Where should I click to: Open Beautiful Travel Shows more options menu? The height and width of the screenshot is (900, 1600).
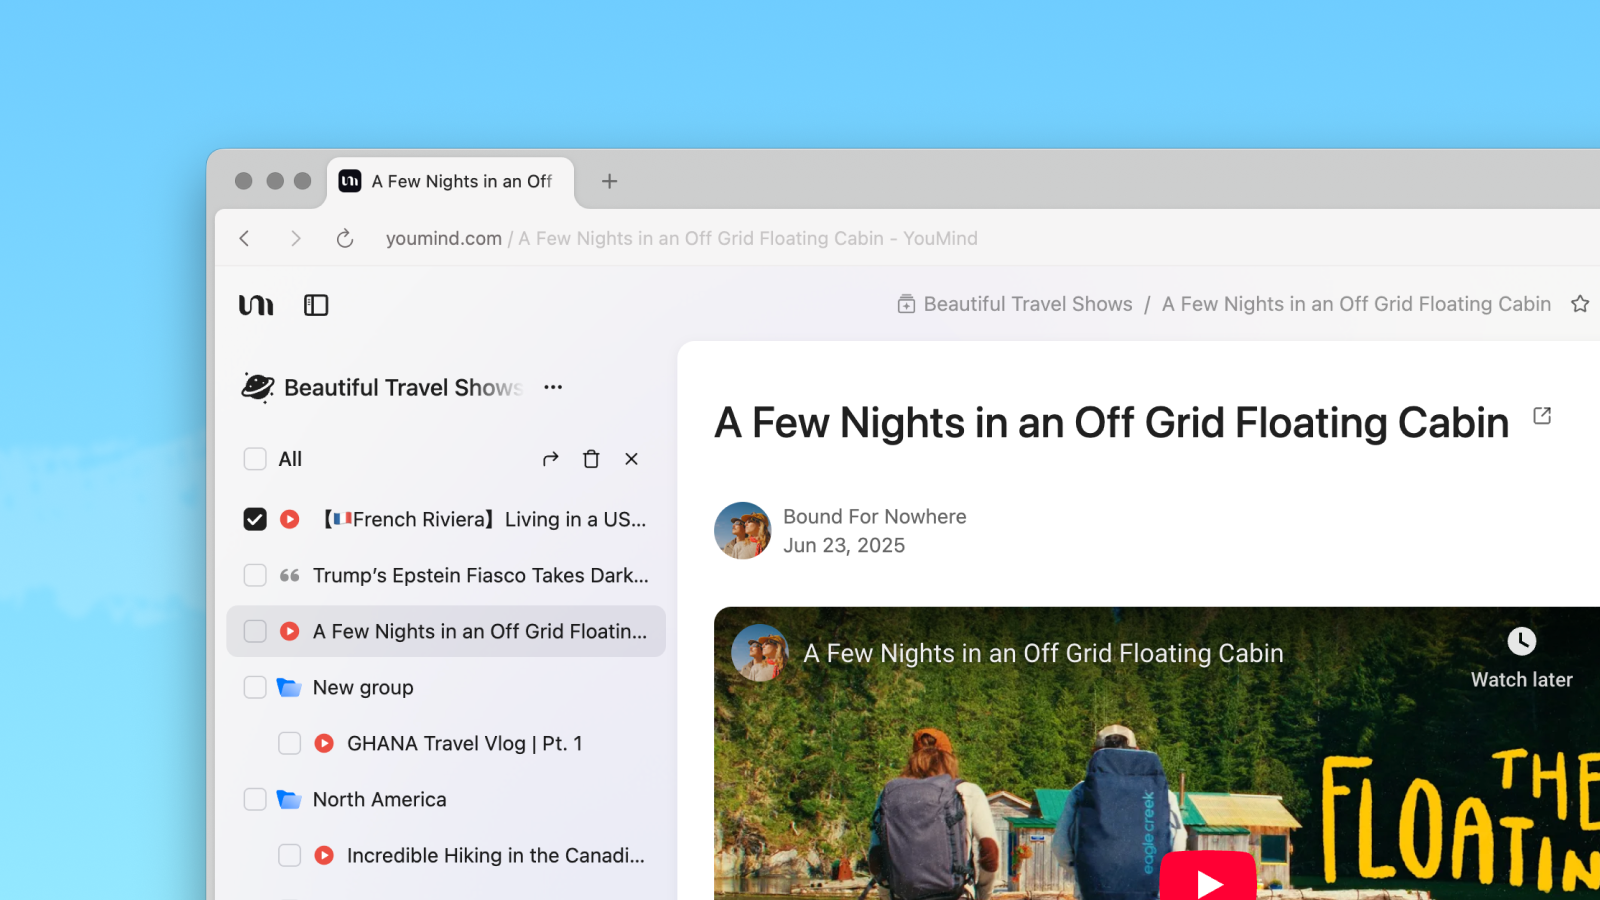click(553, 387)
